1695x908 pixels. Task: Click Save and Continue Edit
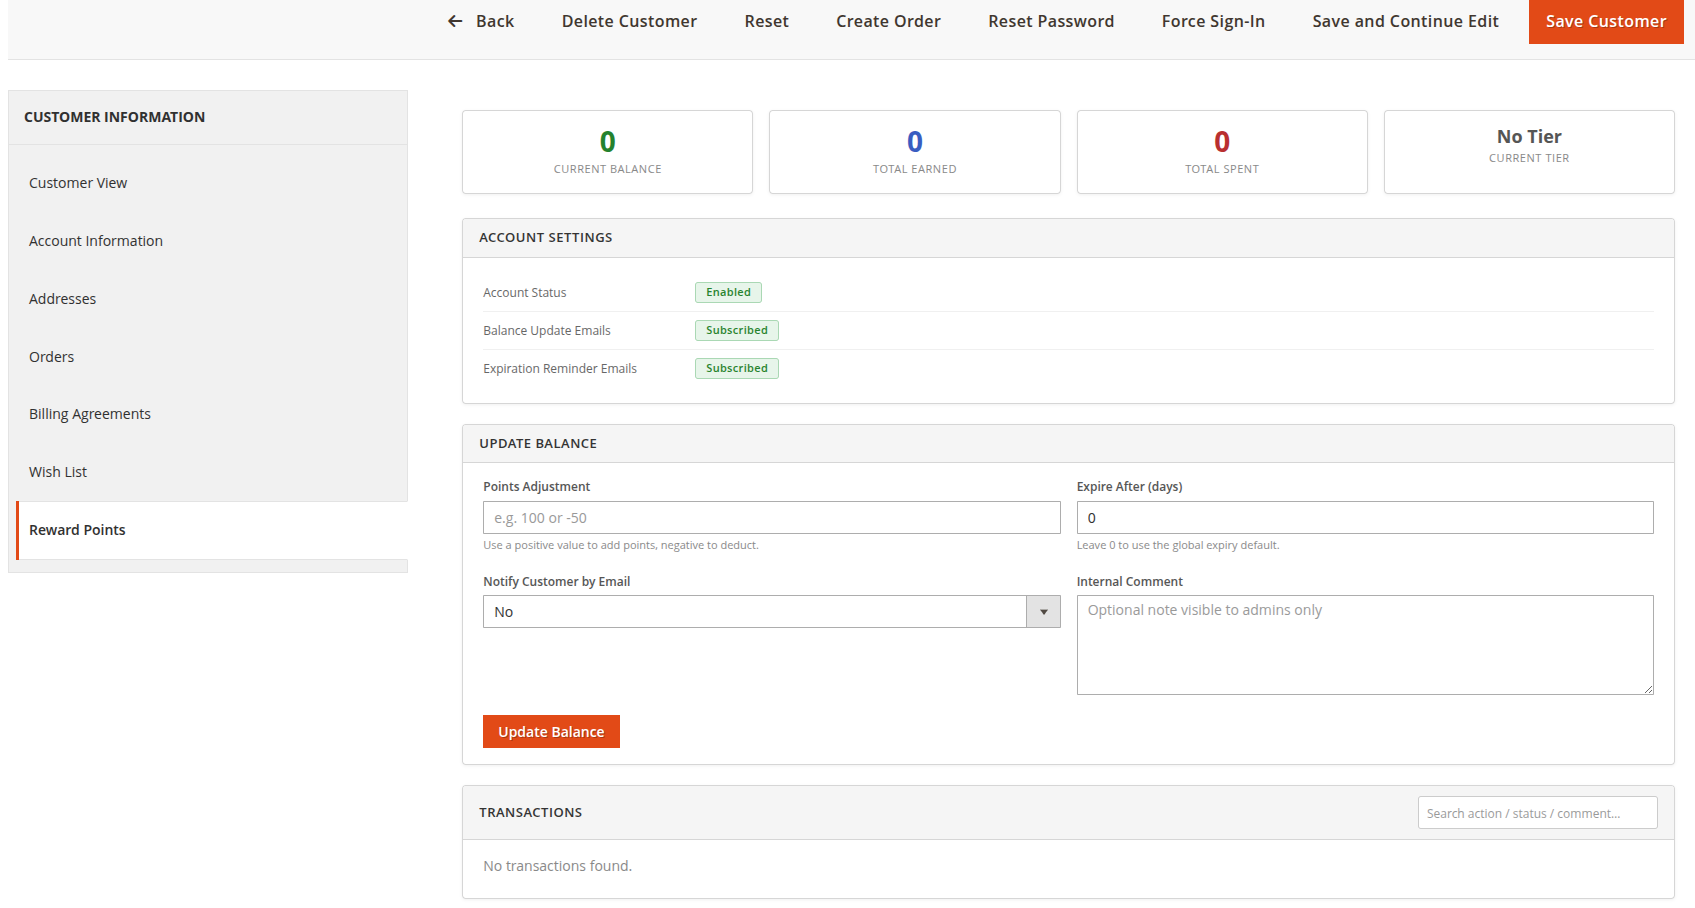1405,21
